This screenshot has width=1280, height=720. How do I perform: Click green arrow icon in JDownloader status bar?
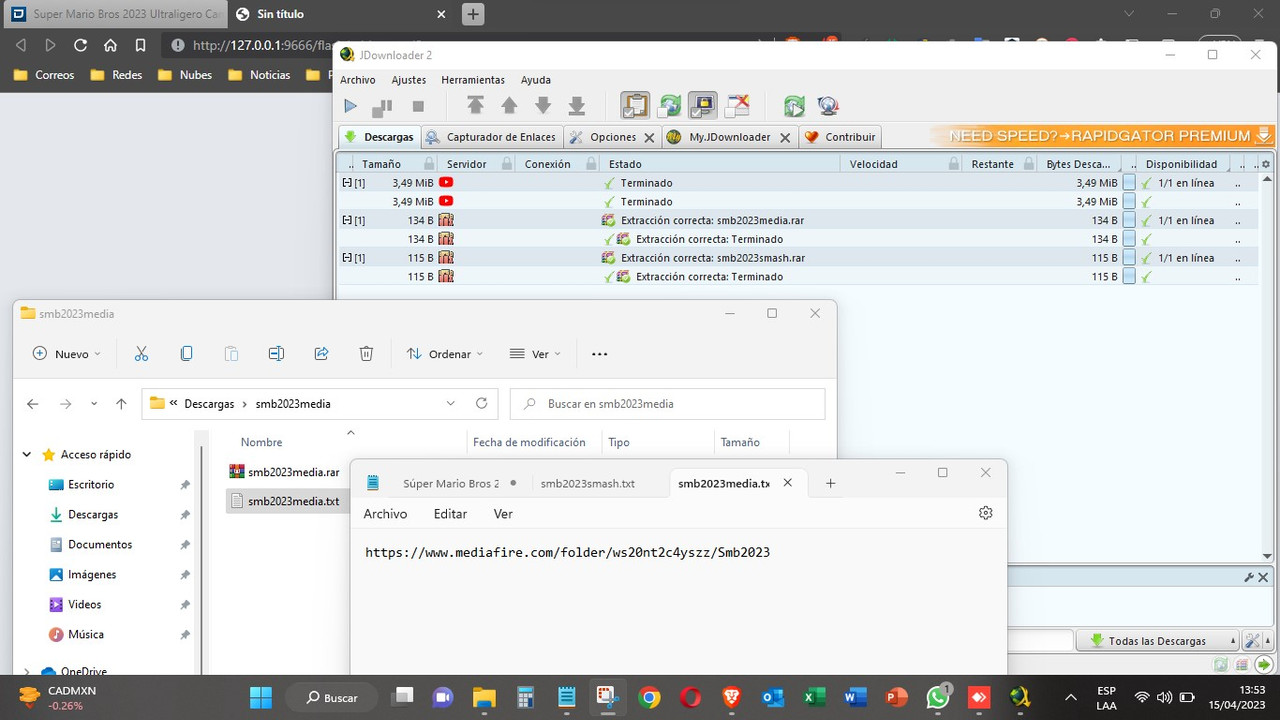pyautogui.click(x=1264, y=664)
